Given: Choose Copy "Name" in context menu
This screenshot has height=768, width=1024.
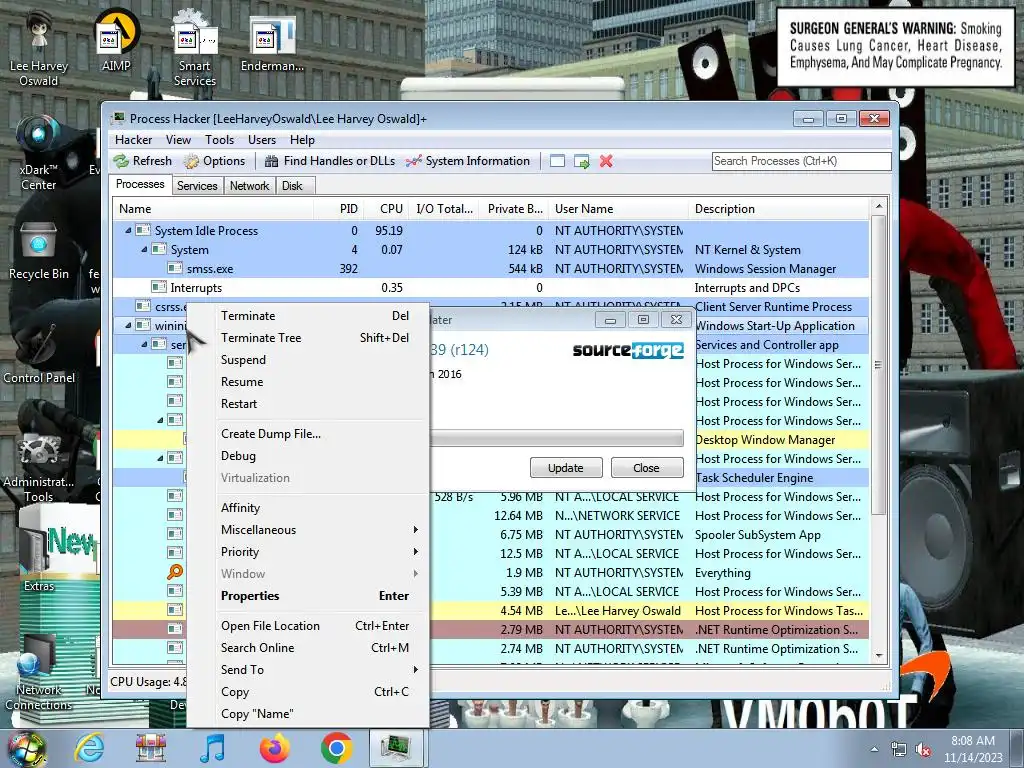Looking at the screenshot, I should point(319,714).
